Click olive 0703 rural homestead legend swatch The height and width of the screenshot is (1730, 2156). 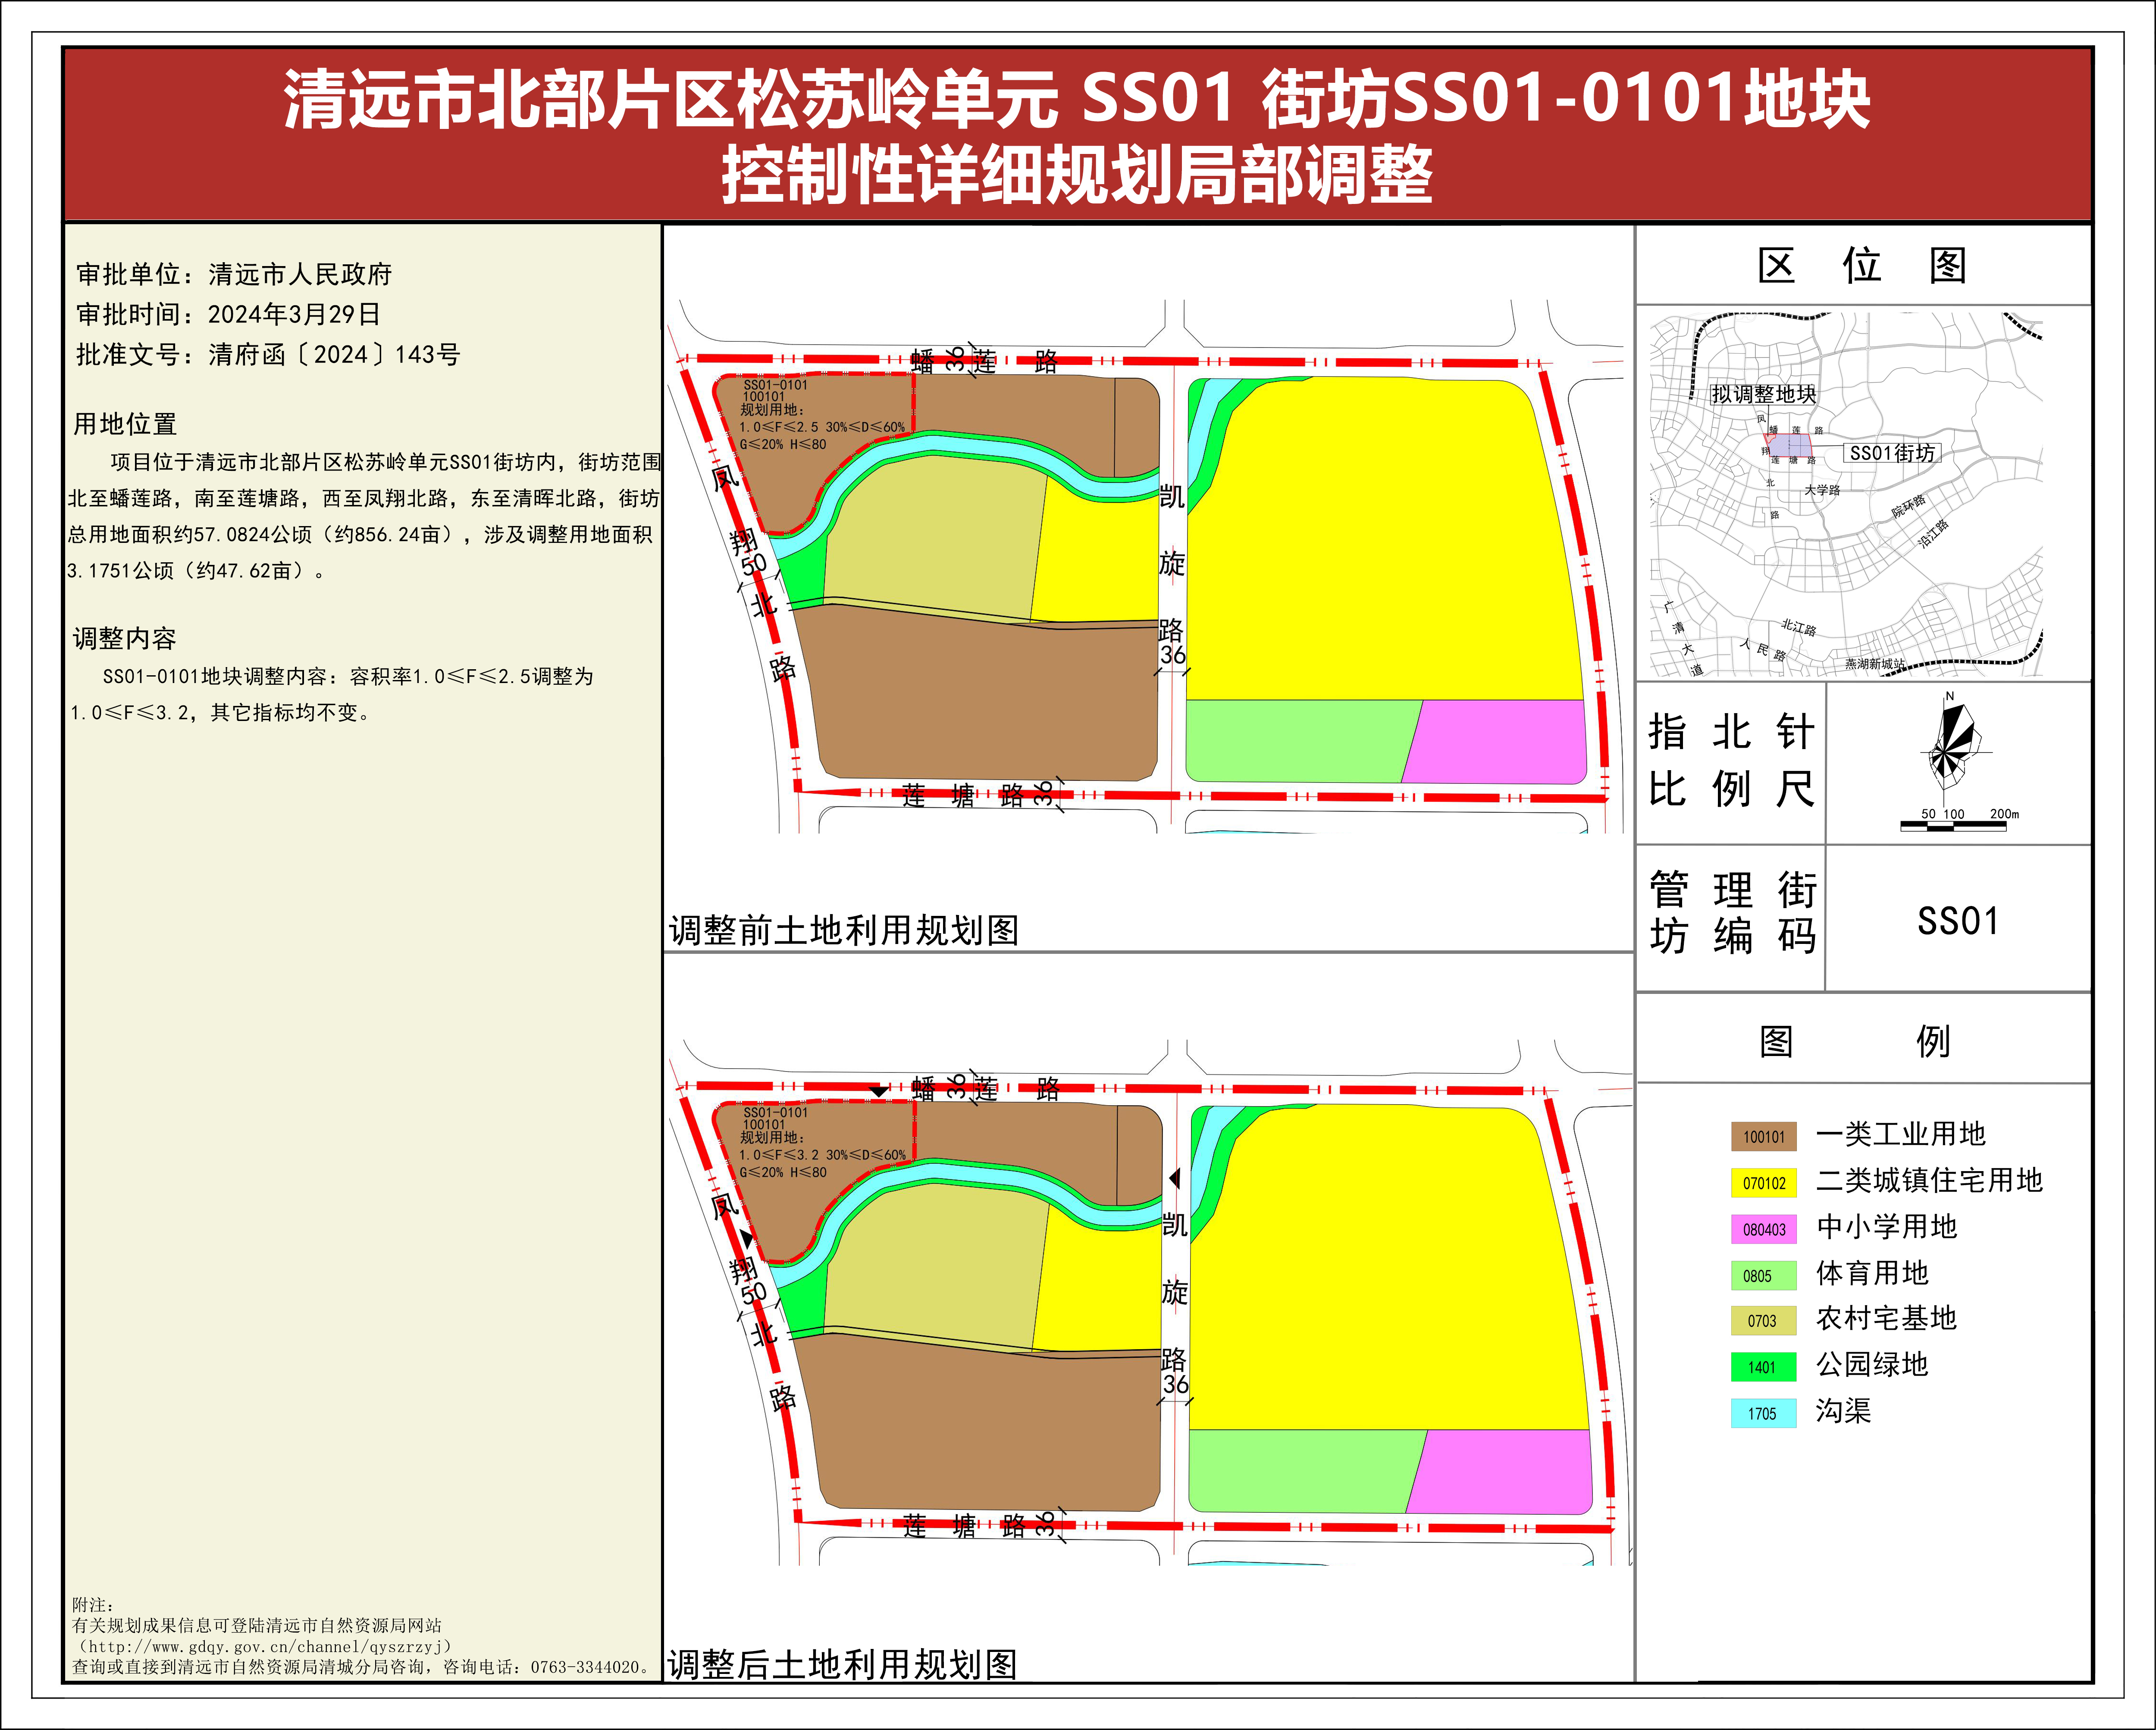pyautogui.click(x=1763, y=1321)
